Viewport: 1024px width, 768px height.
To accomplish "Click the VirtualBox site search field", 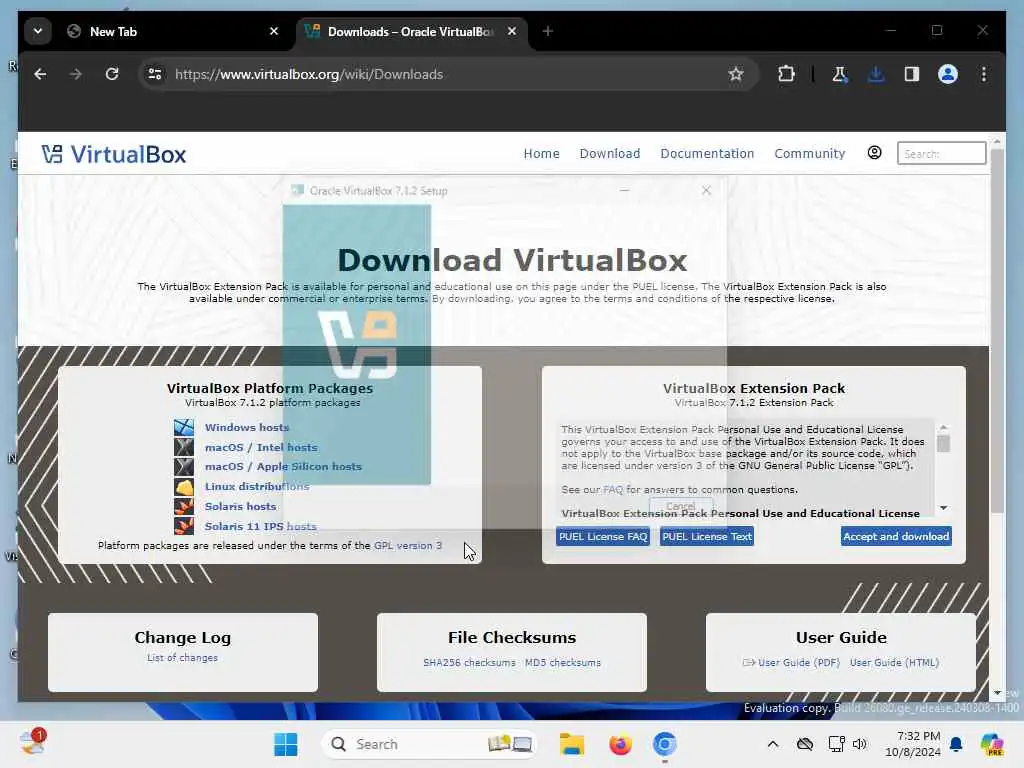I will point(941,153).
